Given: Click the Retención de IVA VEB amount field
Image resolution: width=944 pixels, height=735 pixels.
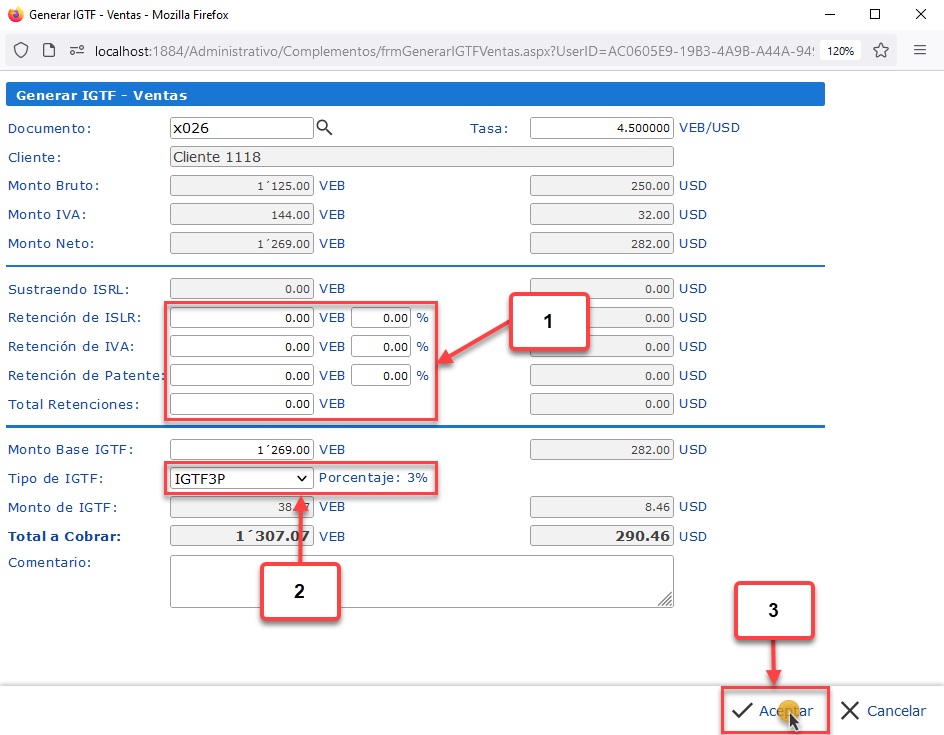Looking at the screenshot, I should click(241, 346).
